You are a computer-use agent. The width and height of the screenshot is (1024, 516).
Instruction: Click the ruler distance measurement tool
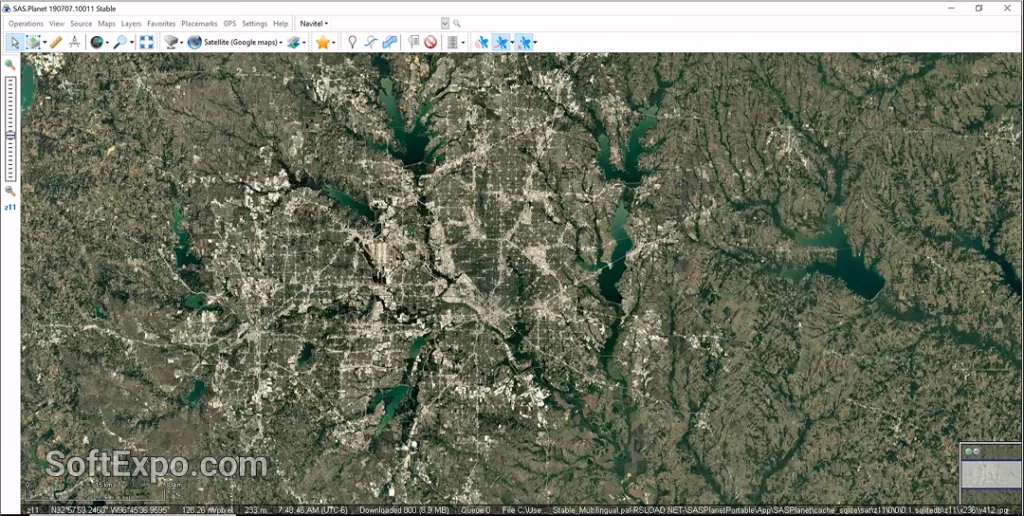pos(56,42)
